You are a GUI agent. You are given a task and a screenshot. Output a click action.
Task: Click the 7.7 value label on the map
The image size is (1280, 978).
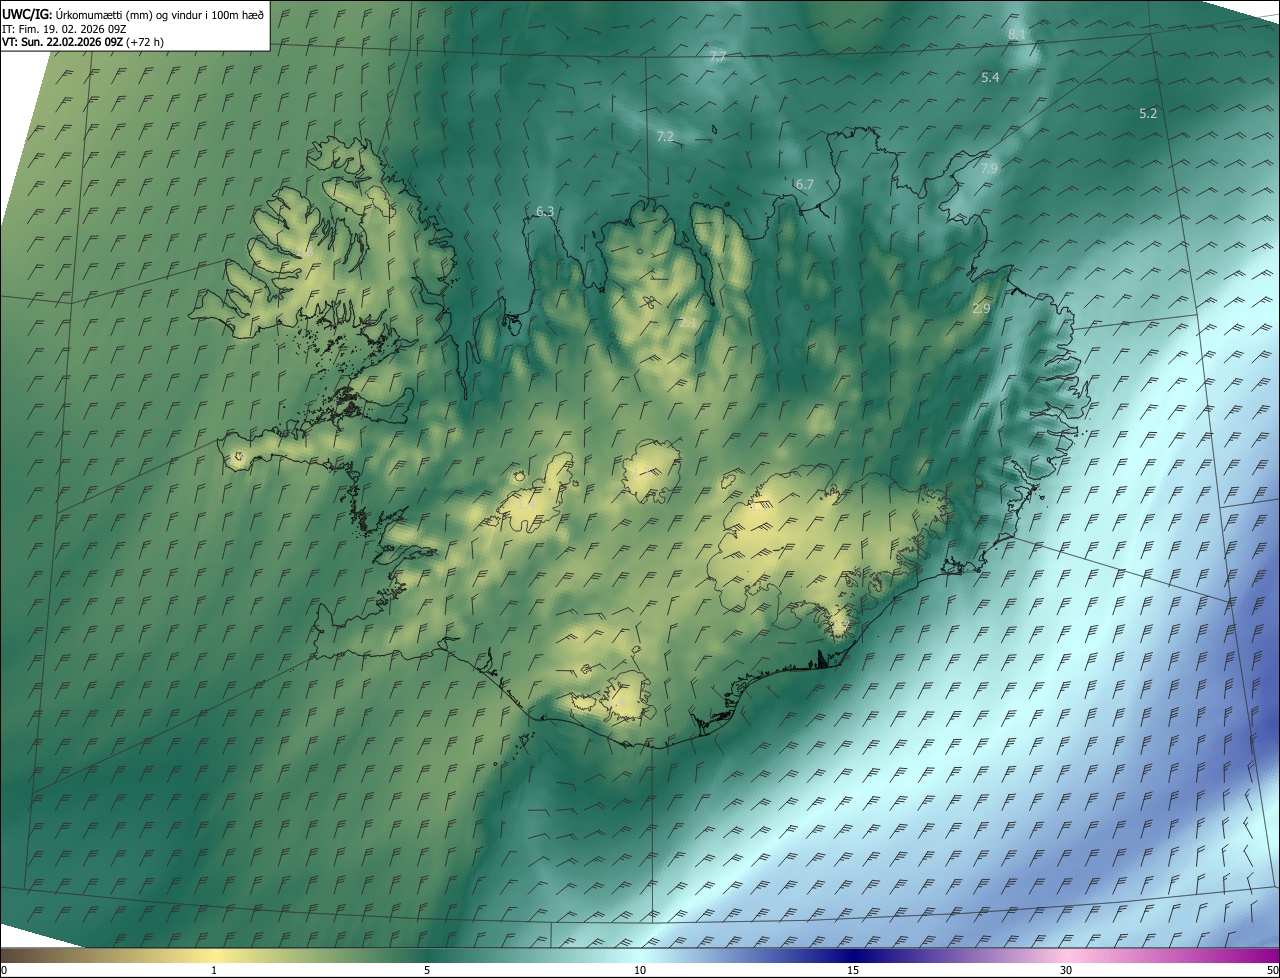pos(717,58)
